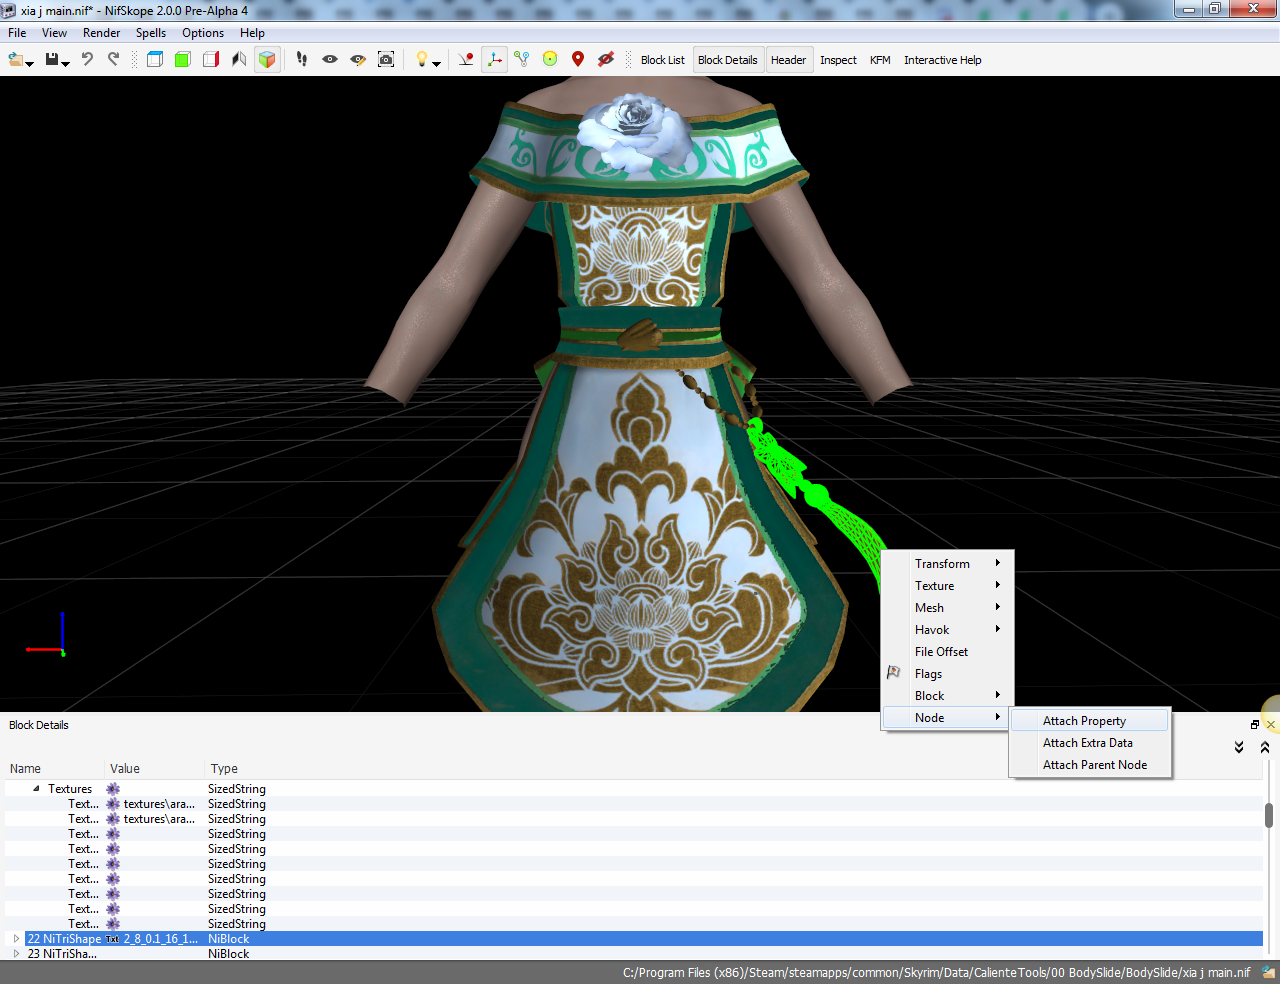Screen dimensions: 1280x984
Task: Expand the 23 NiTriSha... row
Action: (16, 954)
